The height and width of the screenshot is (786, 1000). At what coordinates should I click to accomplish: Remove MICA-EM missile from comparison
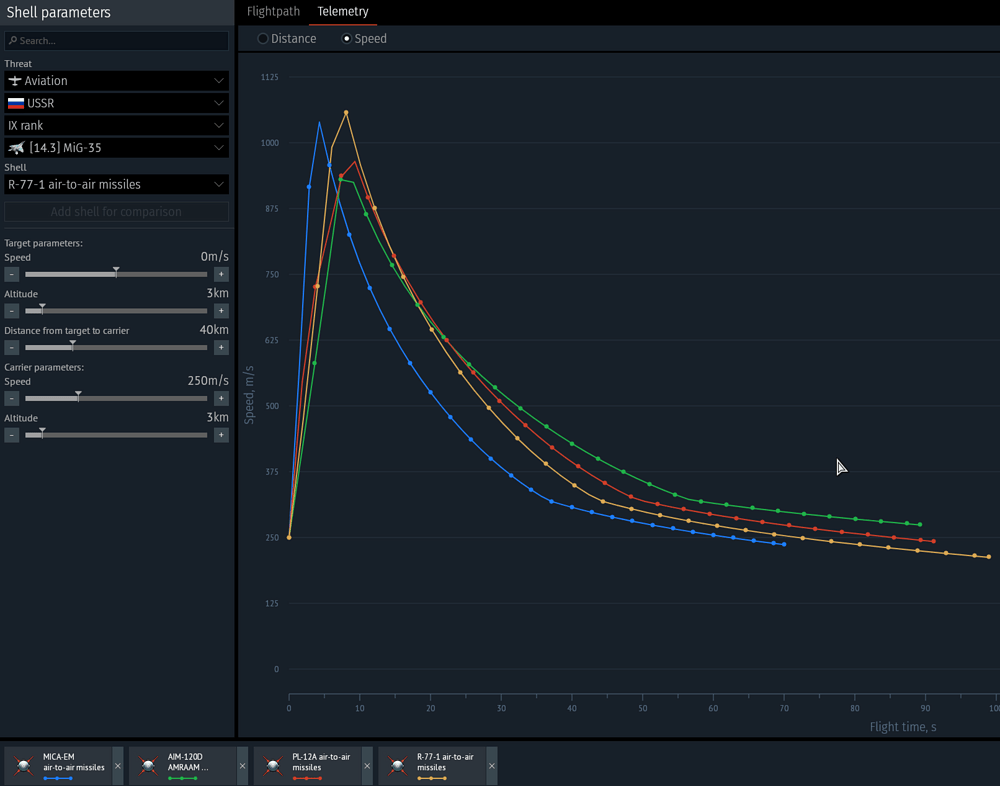tap(117, 766)
